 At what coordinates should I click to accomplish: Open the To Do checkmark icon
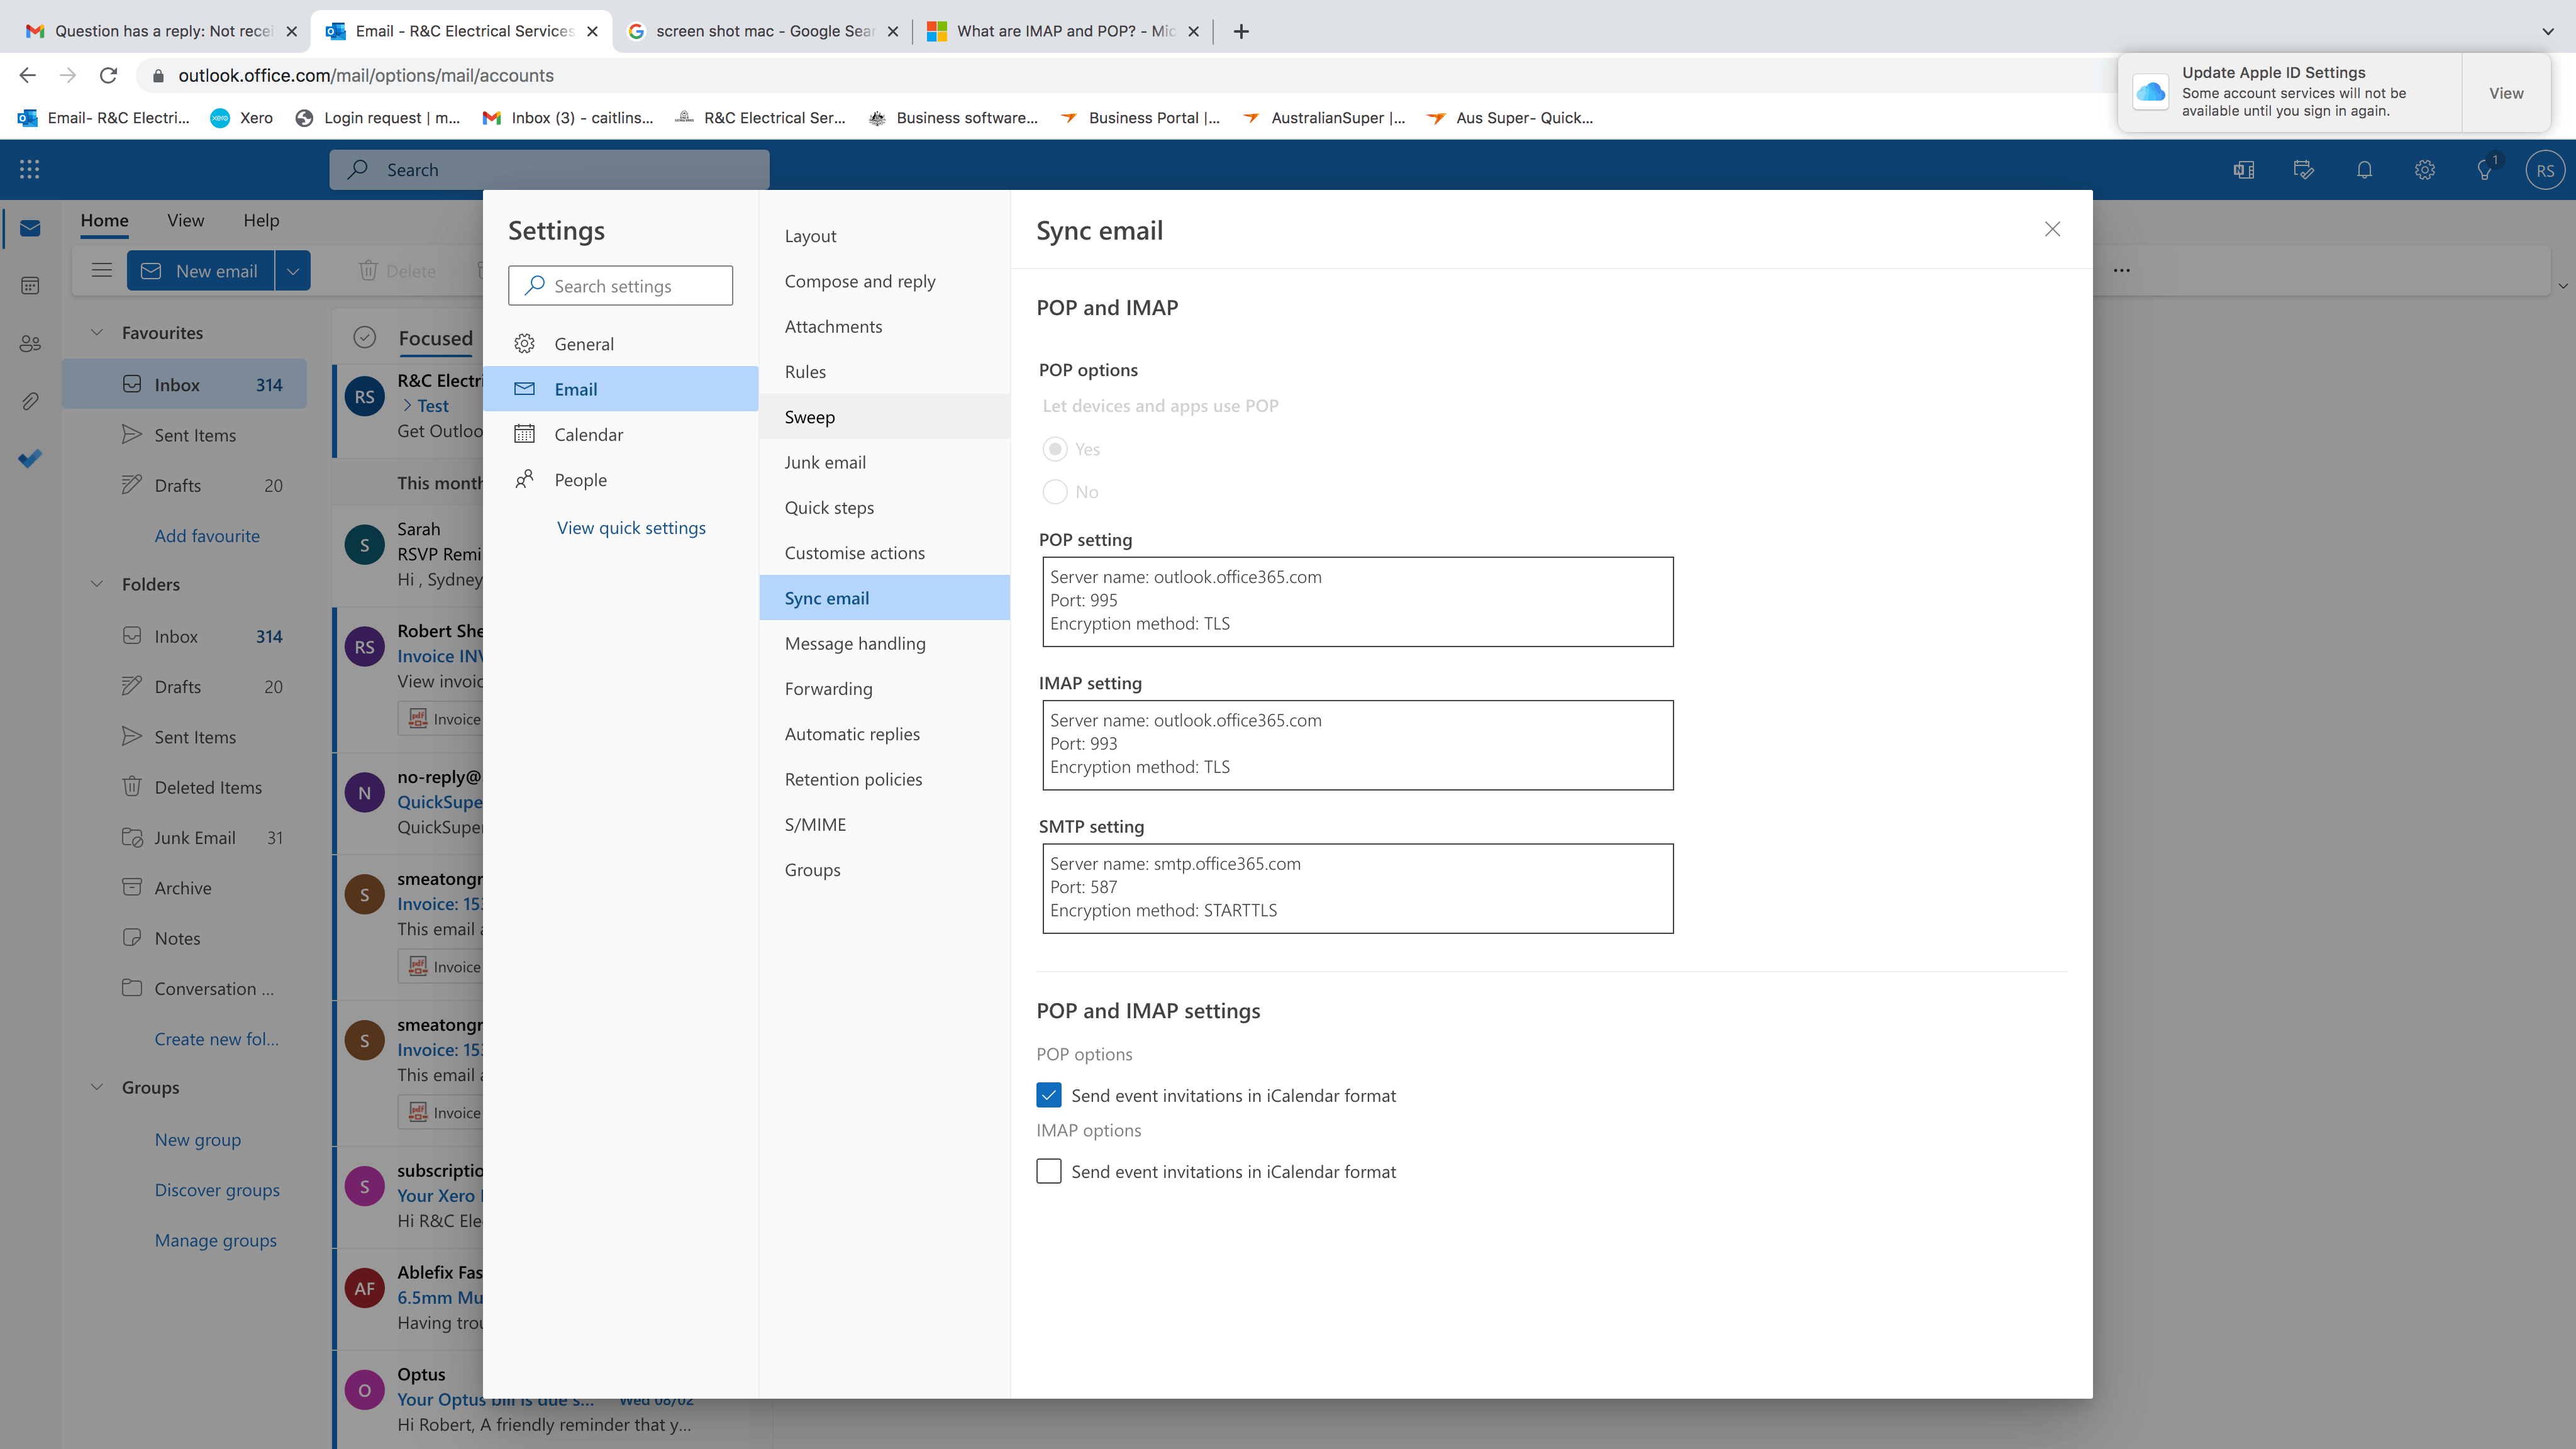click(x=30, y=459)
